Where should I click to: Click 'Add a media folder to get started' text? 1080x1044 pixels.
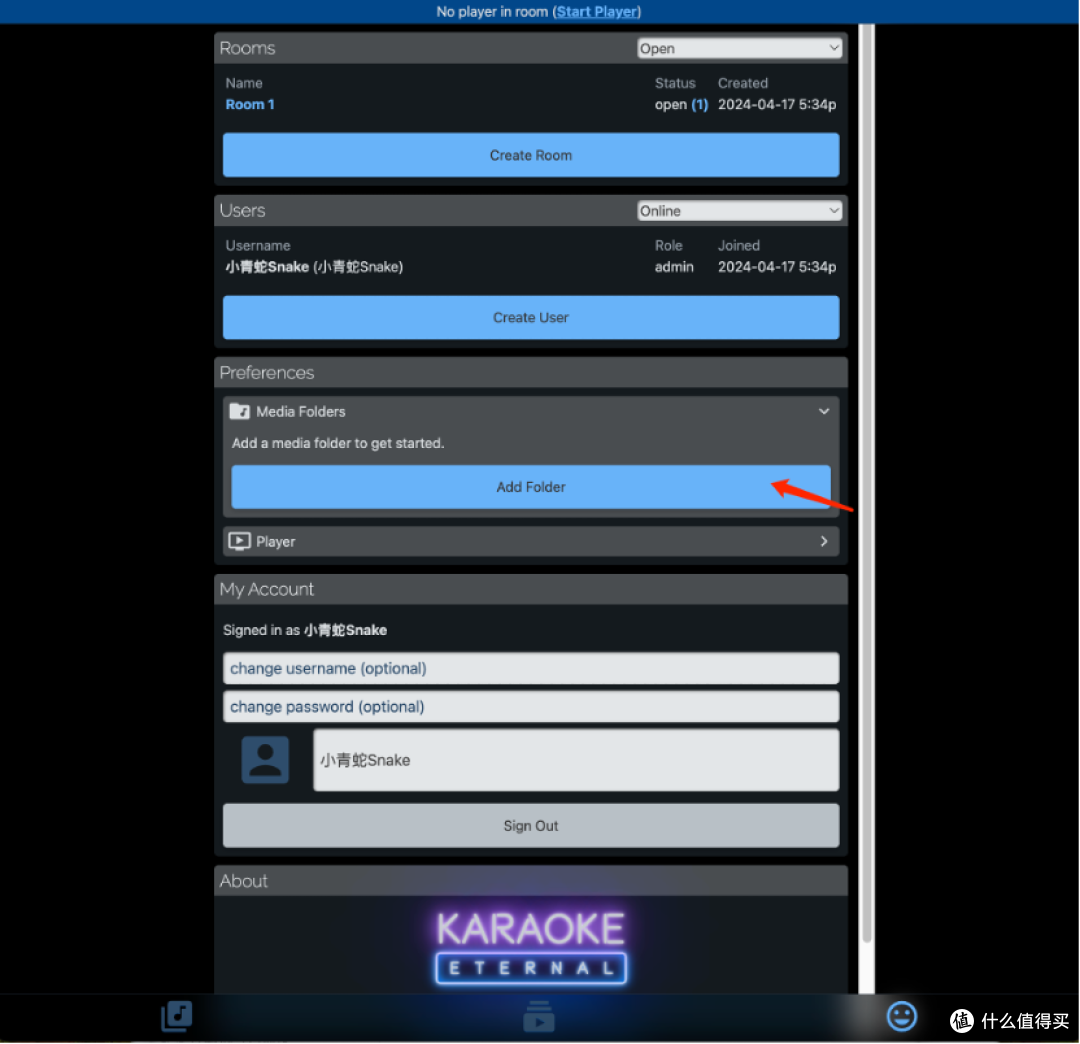pos(338,443)
